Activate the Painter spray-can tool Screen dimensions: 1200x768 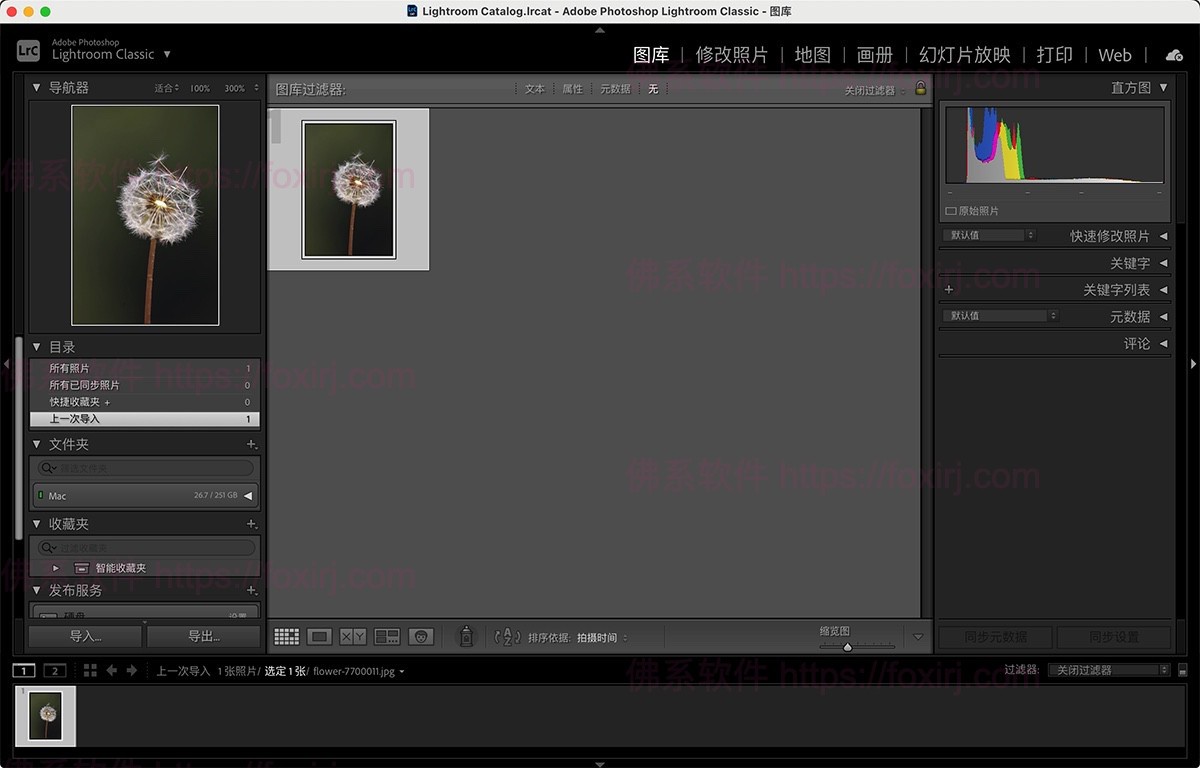coord(466,636)
